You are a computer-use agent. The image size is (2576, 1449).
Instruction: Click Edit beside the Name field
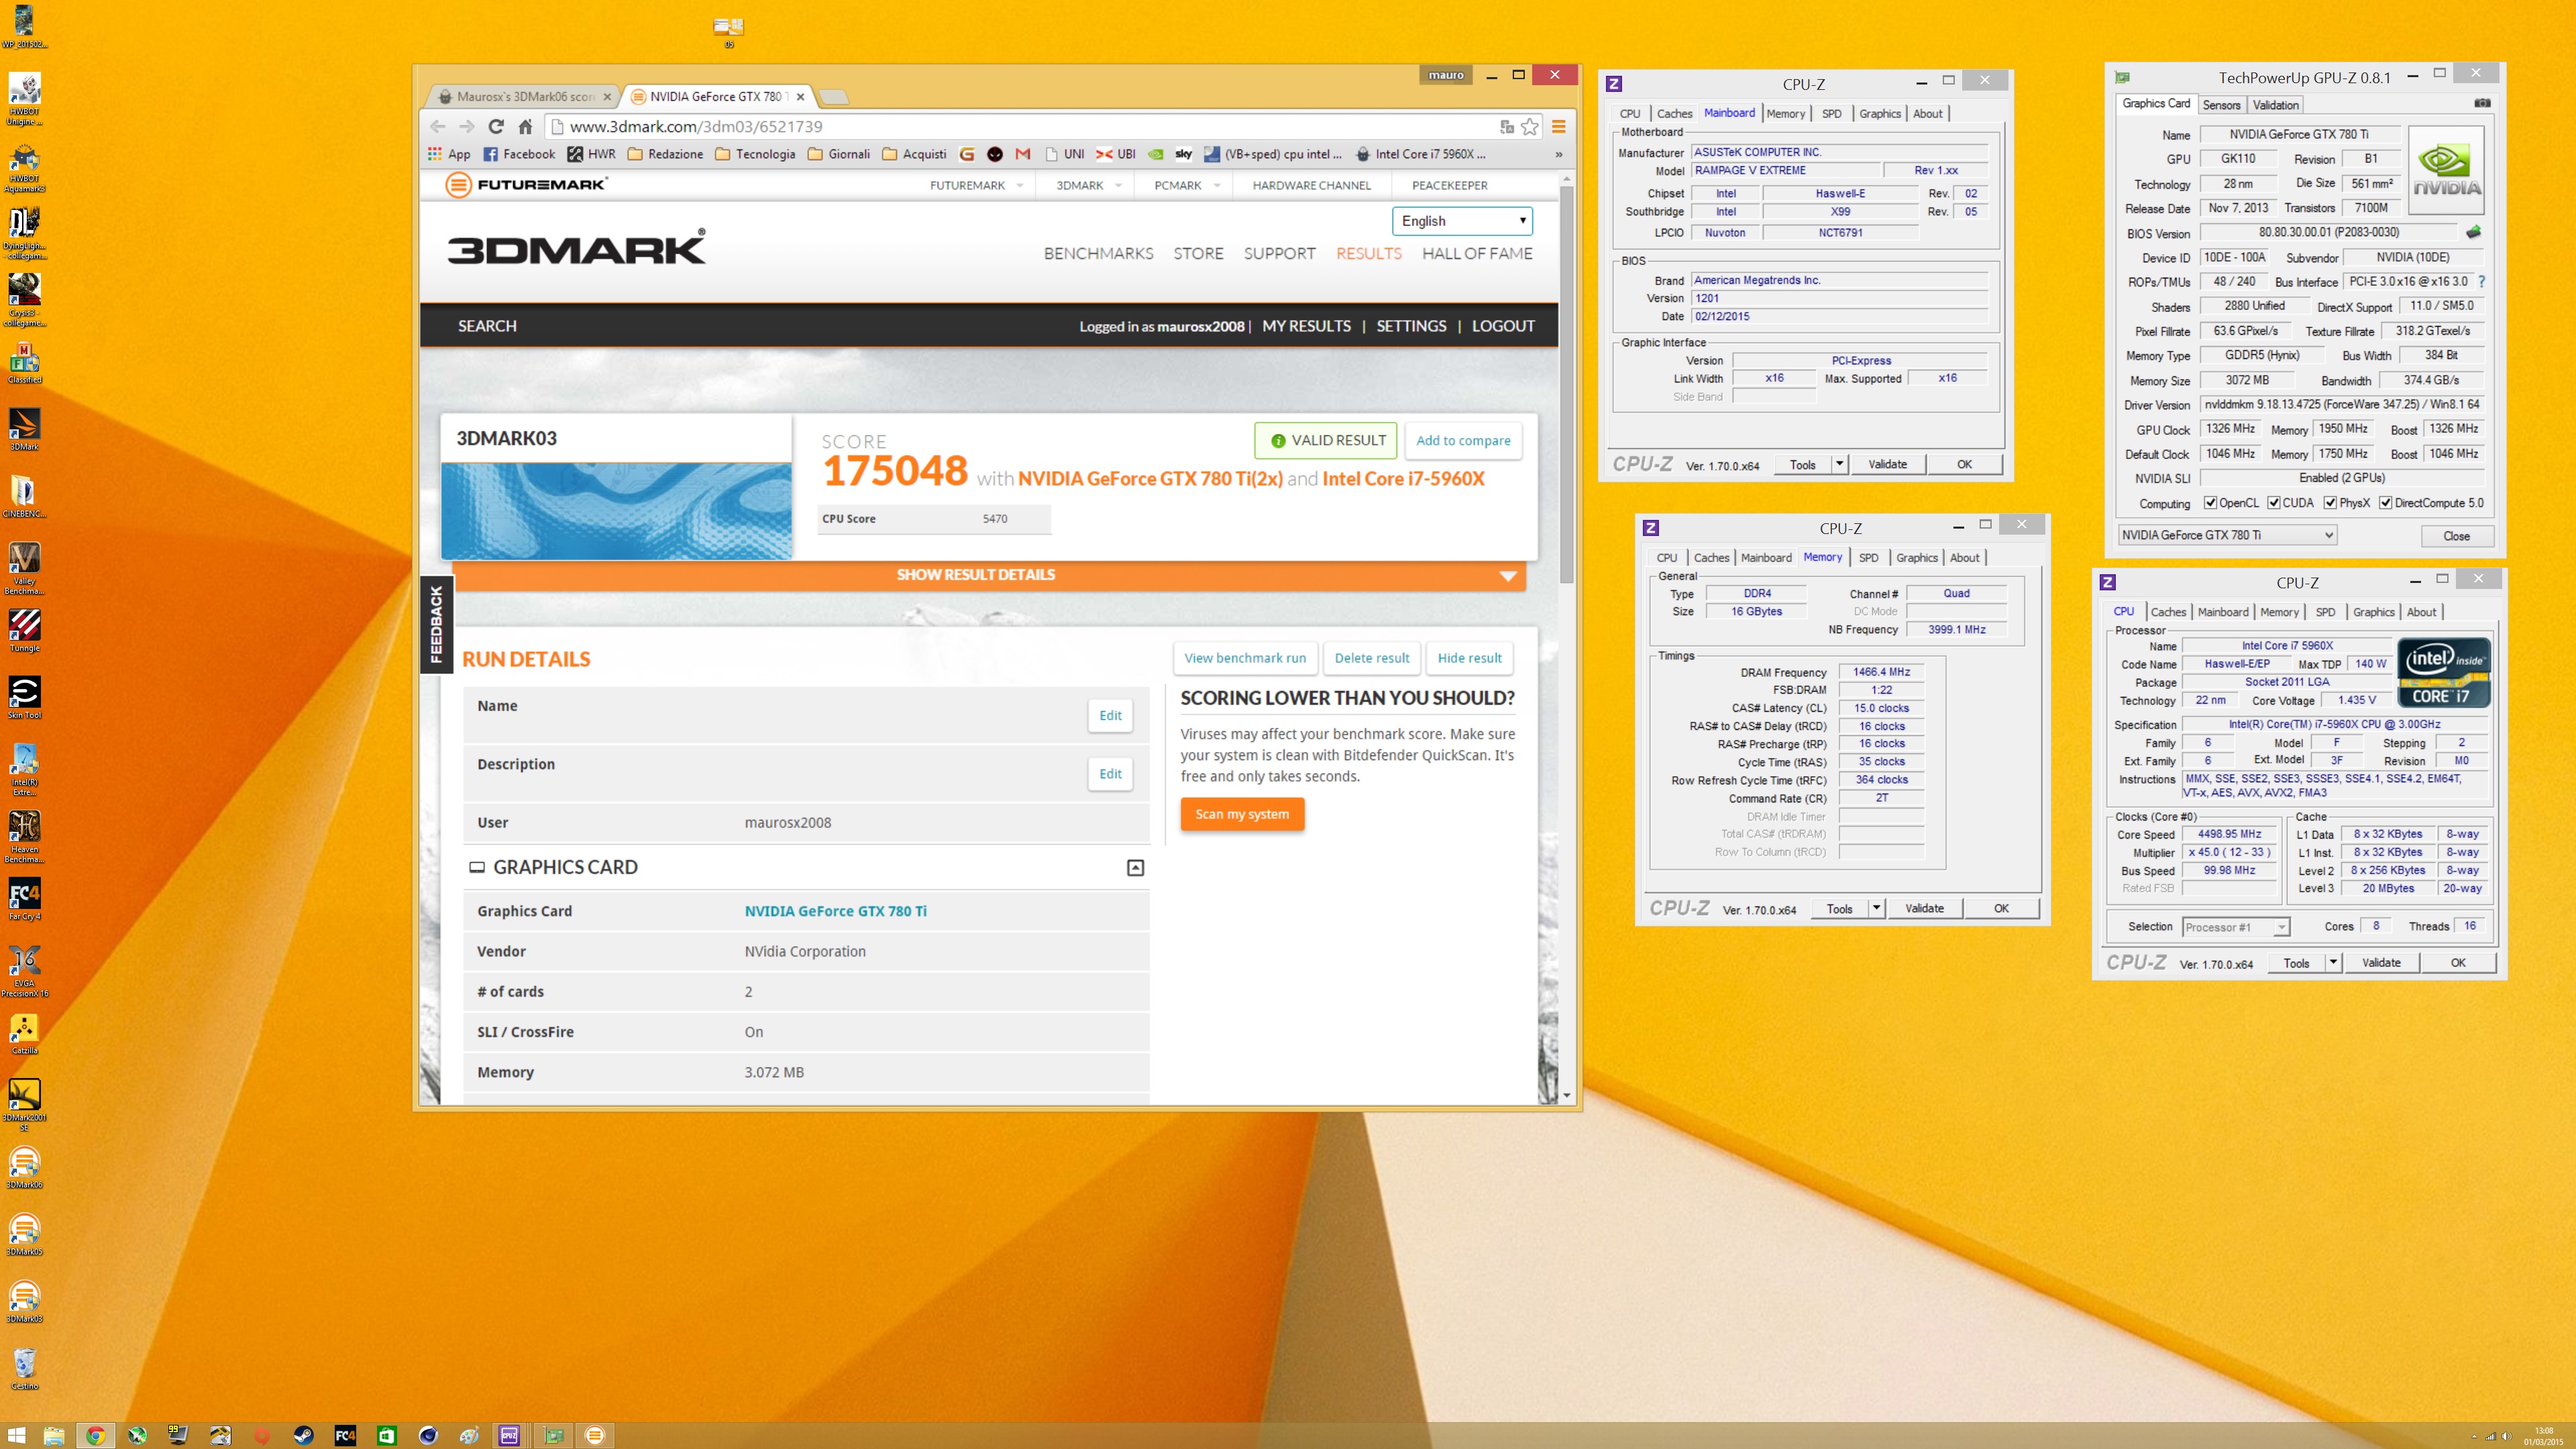pyautogui.click(x=1110, y=715)
